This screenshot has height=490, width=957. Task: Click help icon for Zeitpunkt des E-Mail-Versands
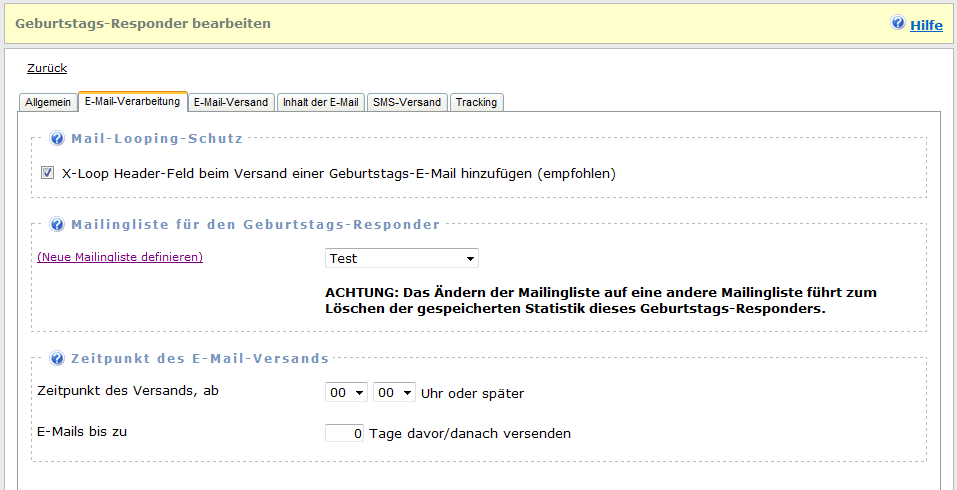(57, 358)
